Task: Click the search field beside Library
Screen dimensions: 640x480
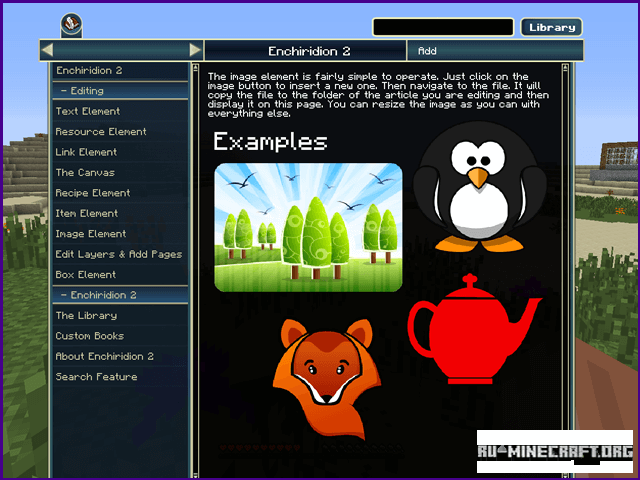Action: point(443,27)
